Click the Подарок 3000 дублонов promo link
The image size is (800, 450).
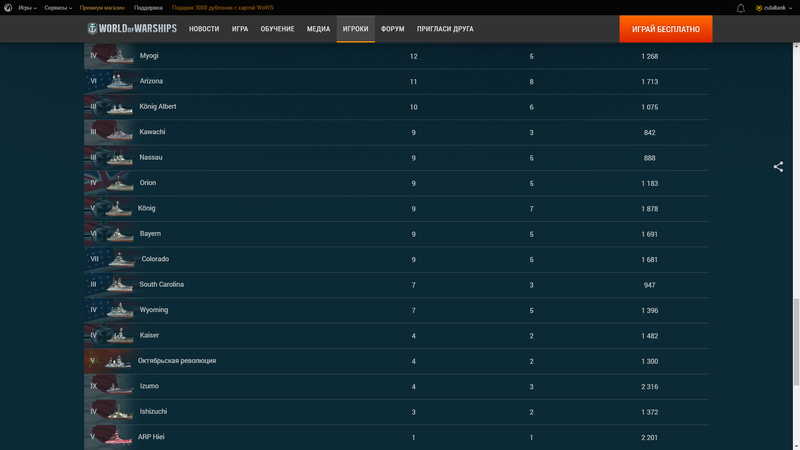point(222,8)
